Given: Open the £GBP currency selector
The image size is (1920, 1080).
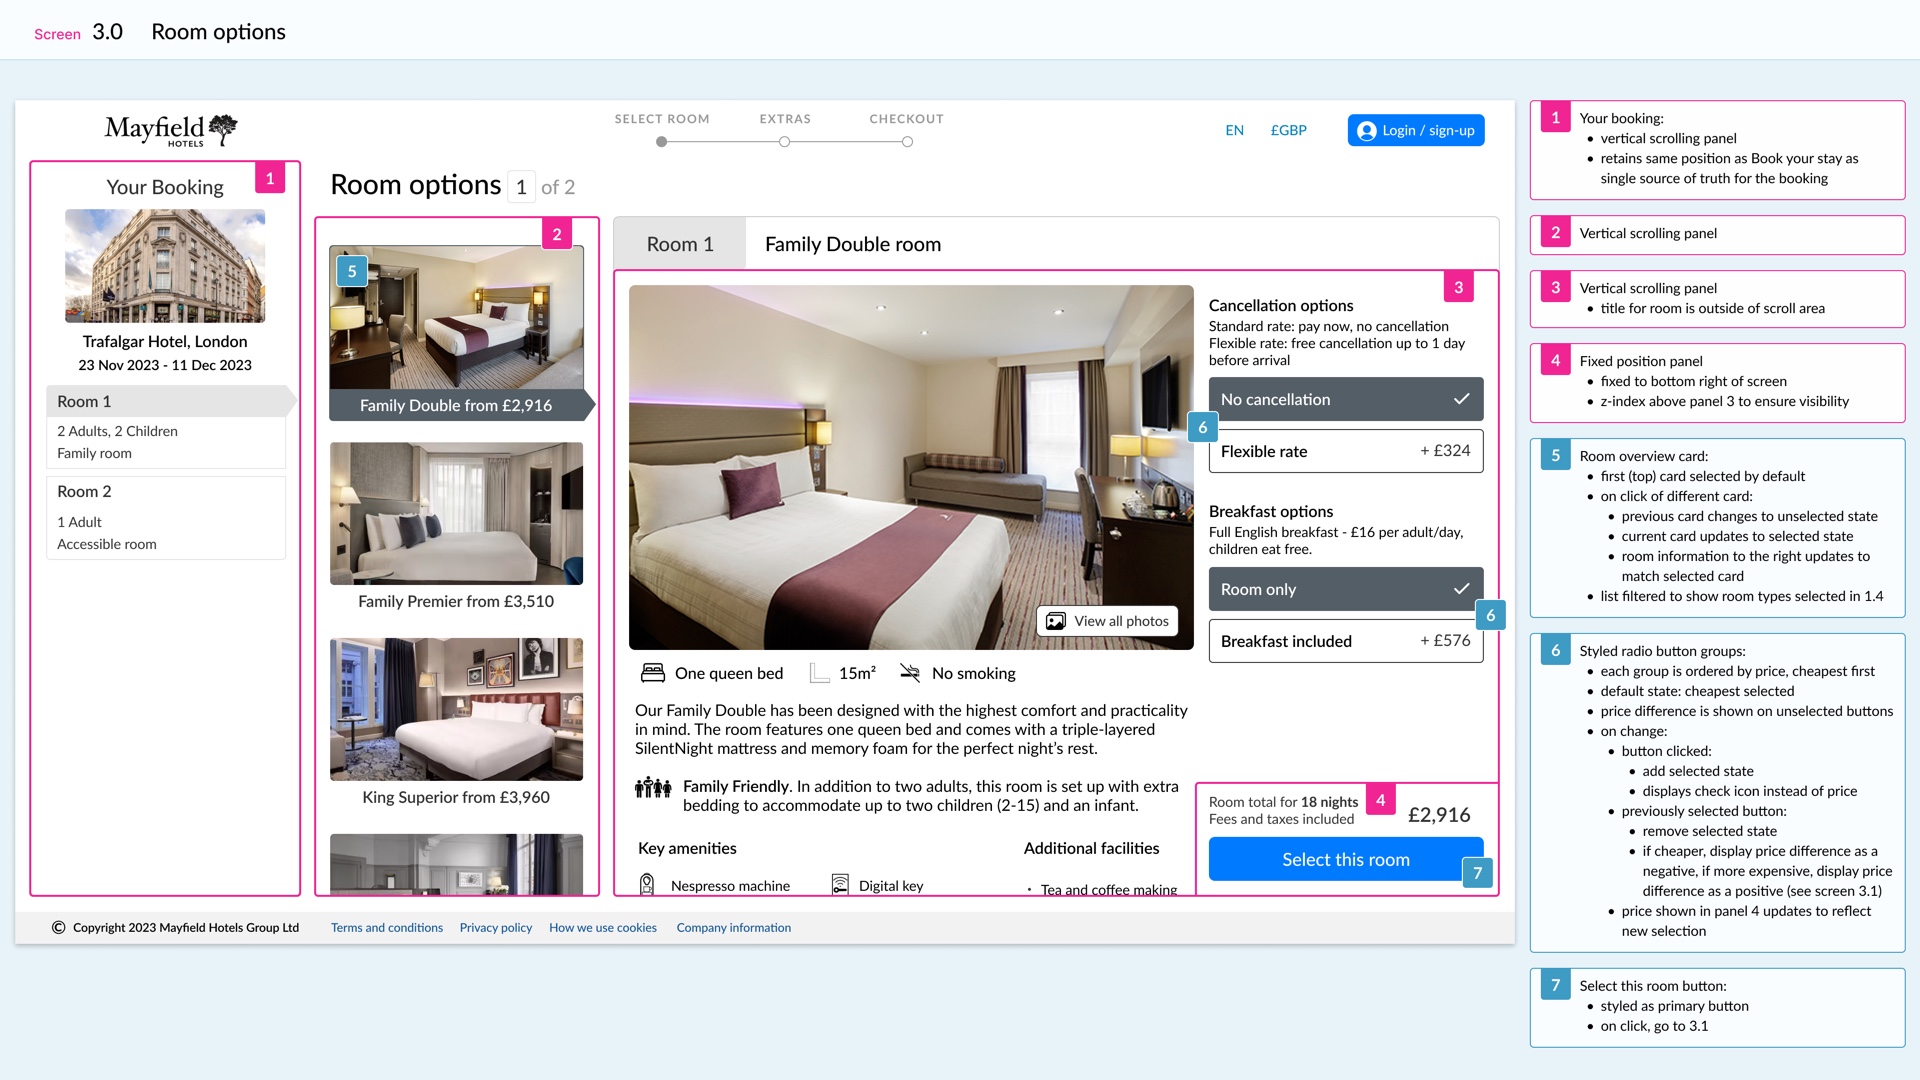Looking at the screenshot, I should [x=1288, y=130].
